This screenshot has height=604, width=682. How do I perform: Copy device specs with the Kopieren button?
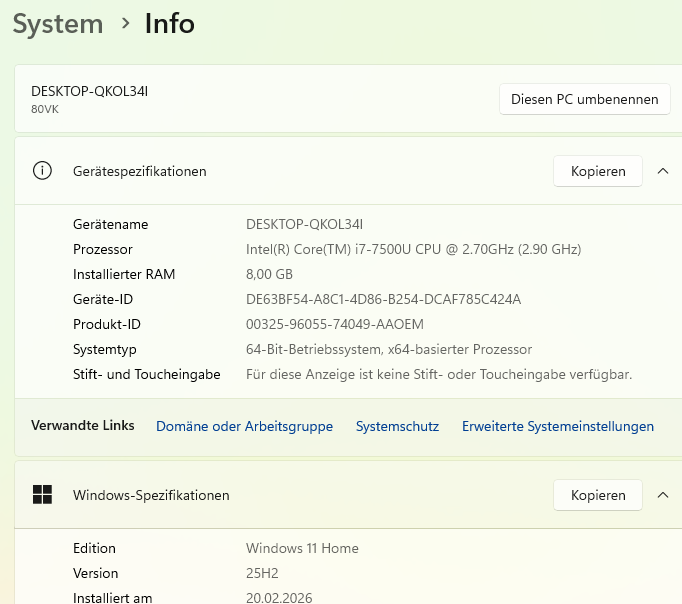point(598,171)
